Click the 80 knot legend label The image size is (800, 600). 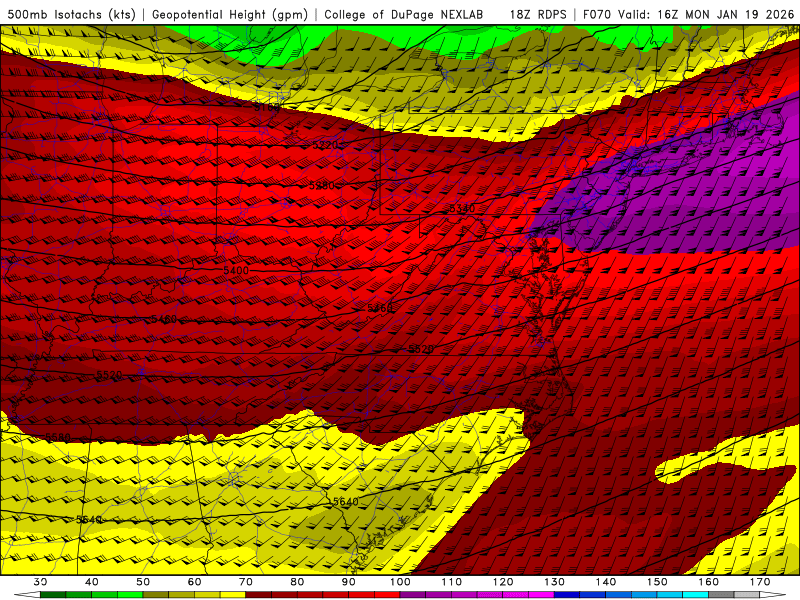297,582
